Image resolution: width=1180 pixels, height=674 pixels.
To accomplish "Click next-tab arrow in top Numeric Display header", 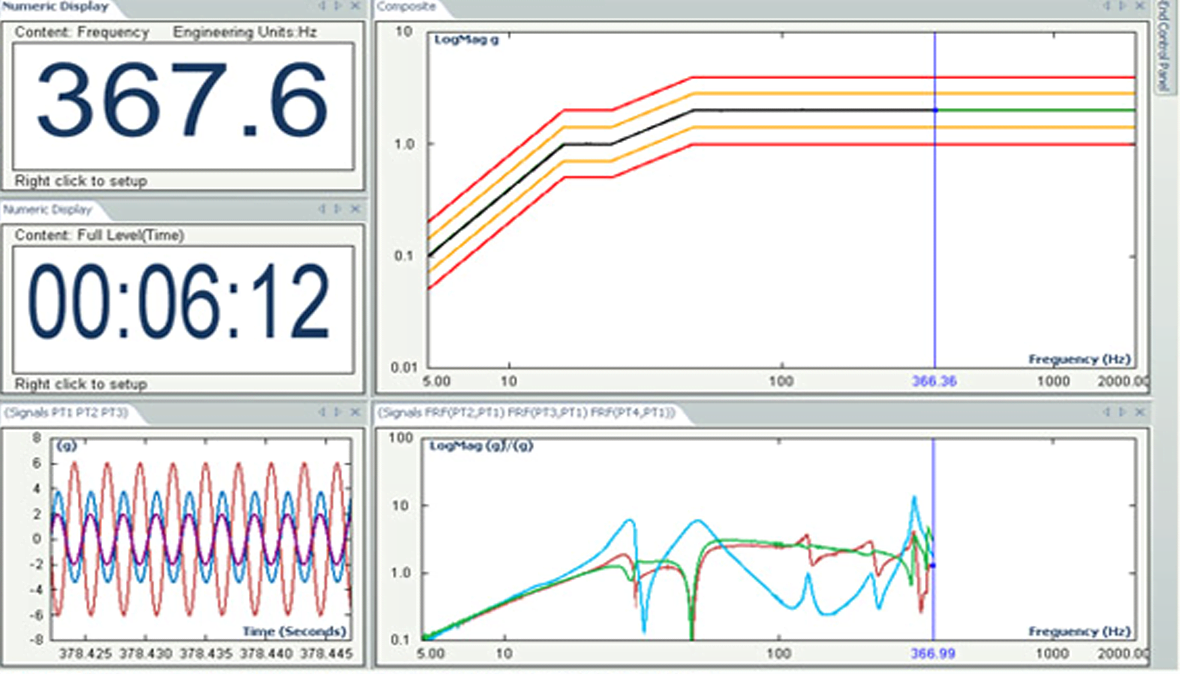I will coord(337,7).
